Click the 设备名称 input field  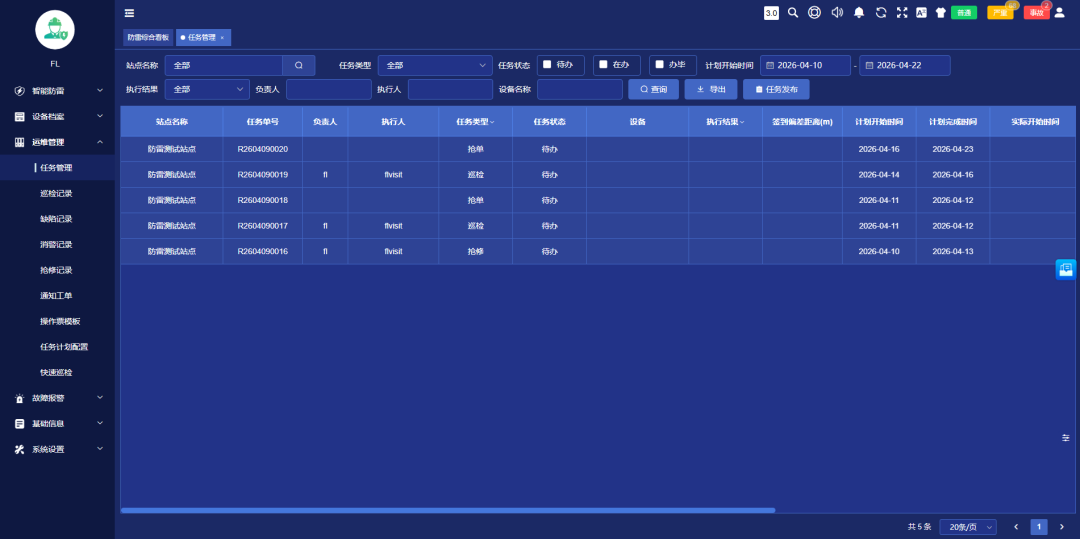pos(580,89)
